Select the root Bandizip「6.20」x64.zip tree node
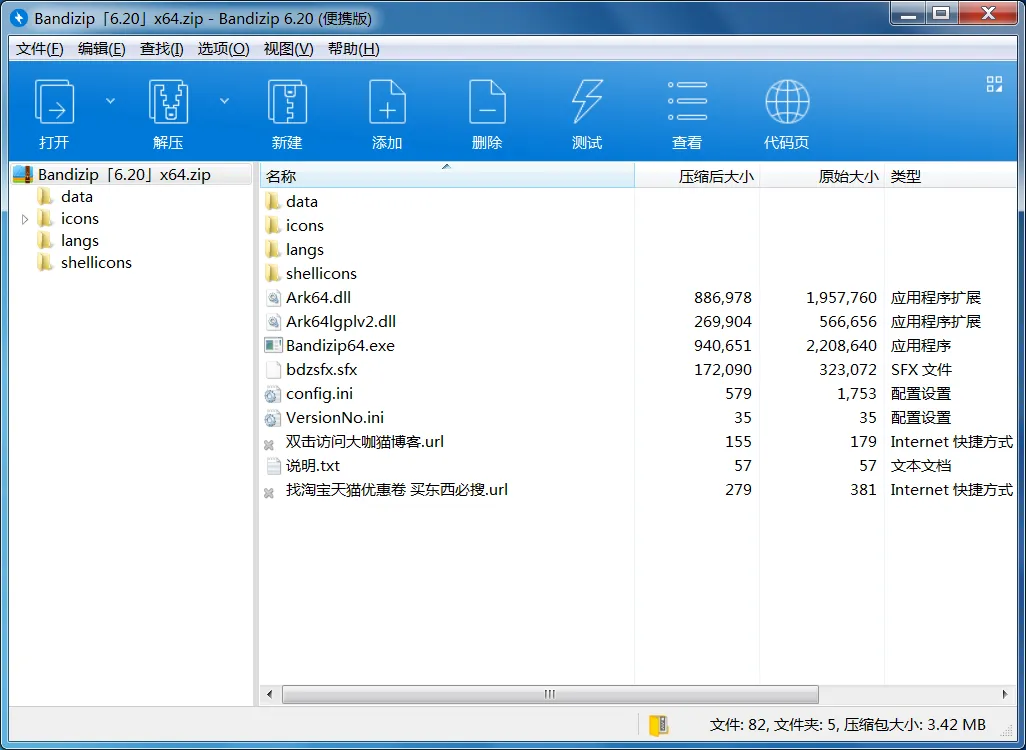The width and height of the screenshot is (1026, 750). 132,175
